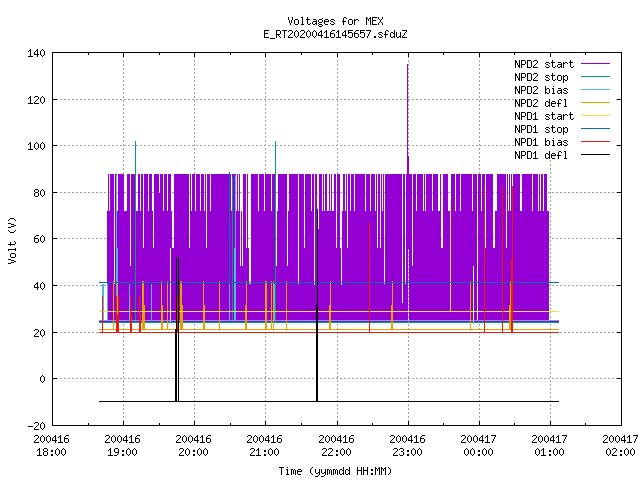The height and width of the screenshot is (480, 640).
Task: Click the 'NPD2 bias' legend label
Action: 541,90
